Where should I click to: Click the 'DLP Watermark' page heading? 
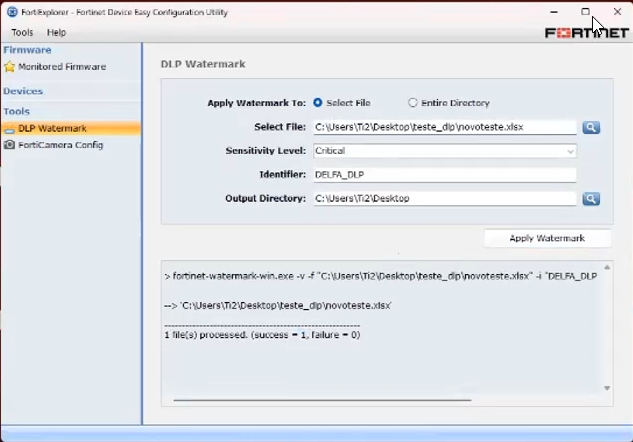(203, 64)
